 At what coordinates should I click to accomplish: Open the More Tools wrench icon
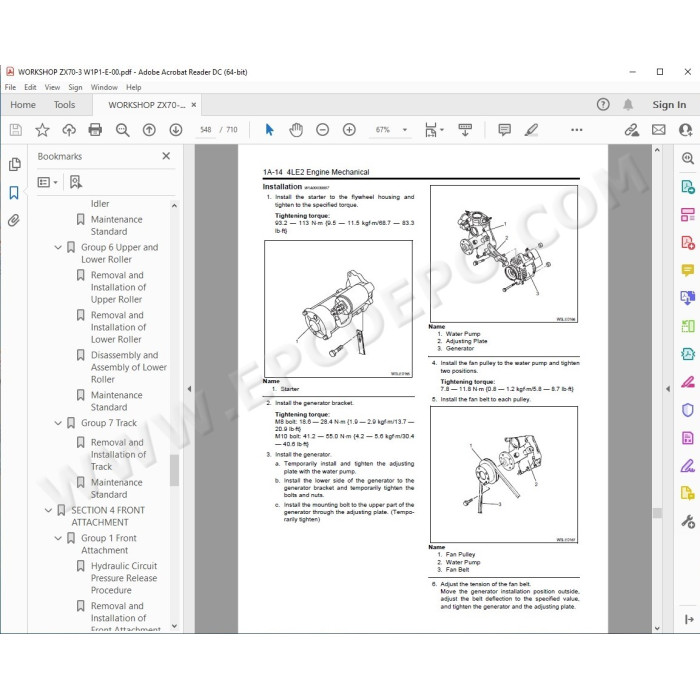coord(688,521)
